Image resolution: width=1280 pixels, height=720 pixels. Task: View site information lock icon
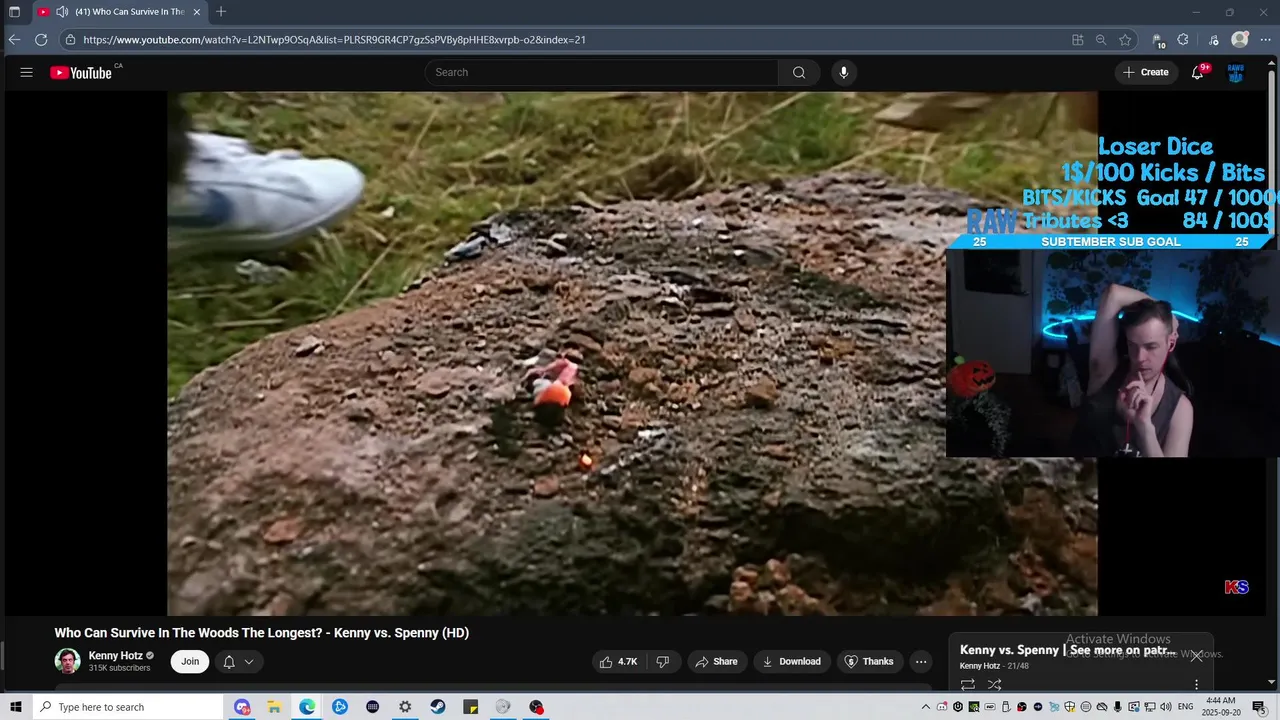coord(70,40)
